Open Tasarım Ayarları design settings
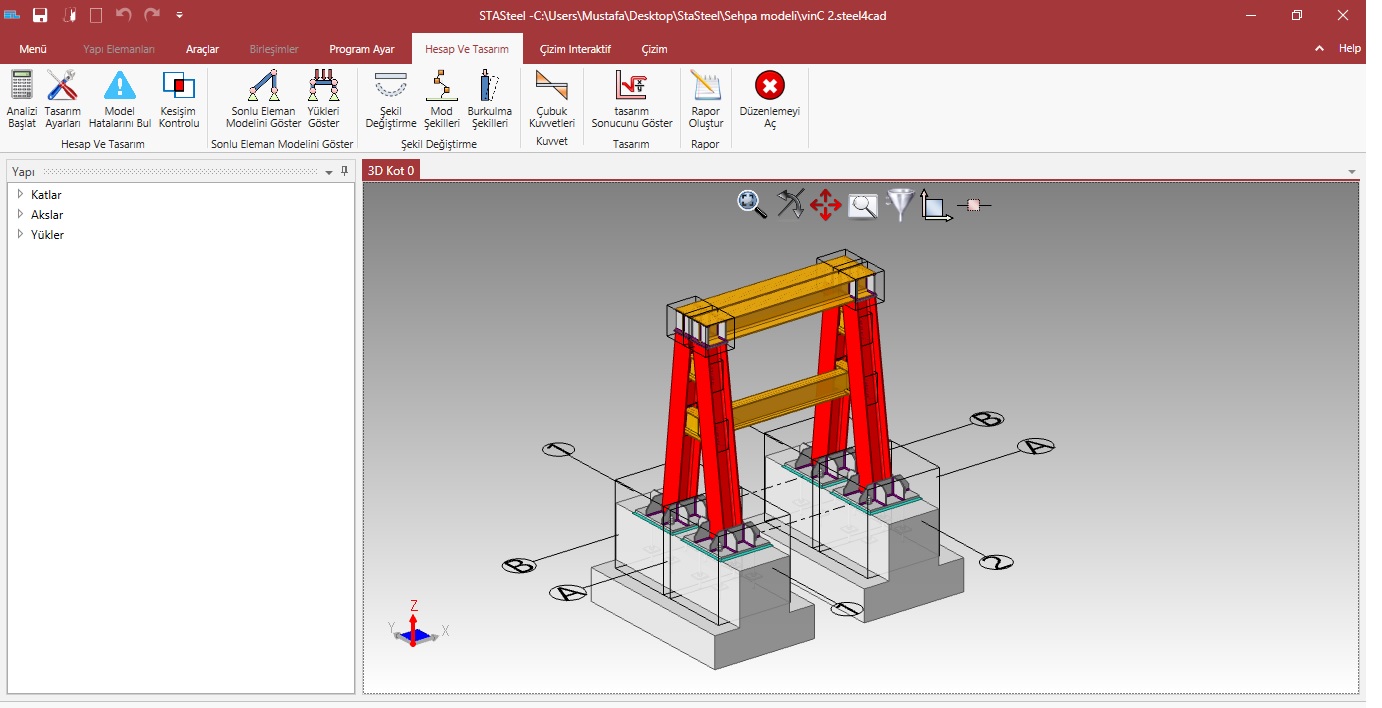 coord(62,98)
